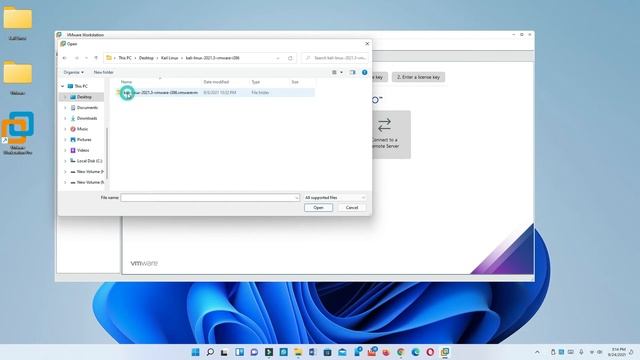Toggle the preview pane button
Screen dimensions: 640x360
pyautogui.click(x=352, y=72)
